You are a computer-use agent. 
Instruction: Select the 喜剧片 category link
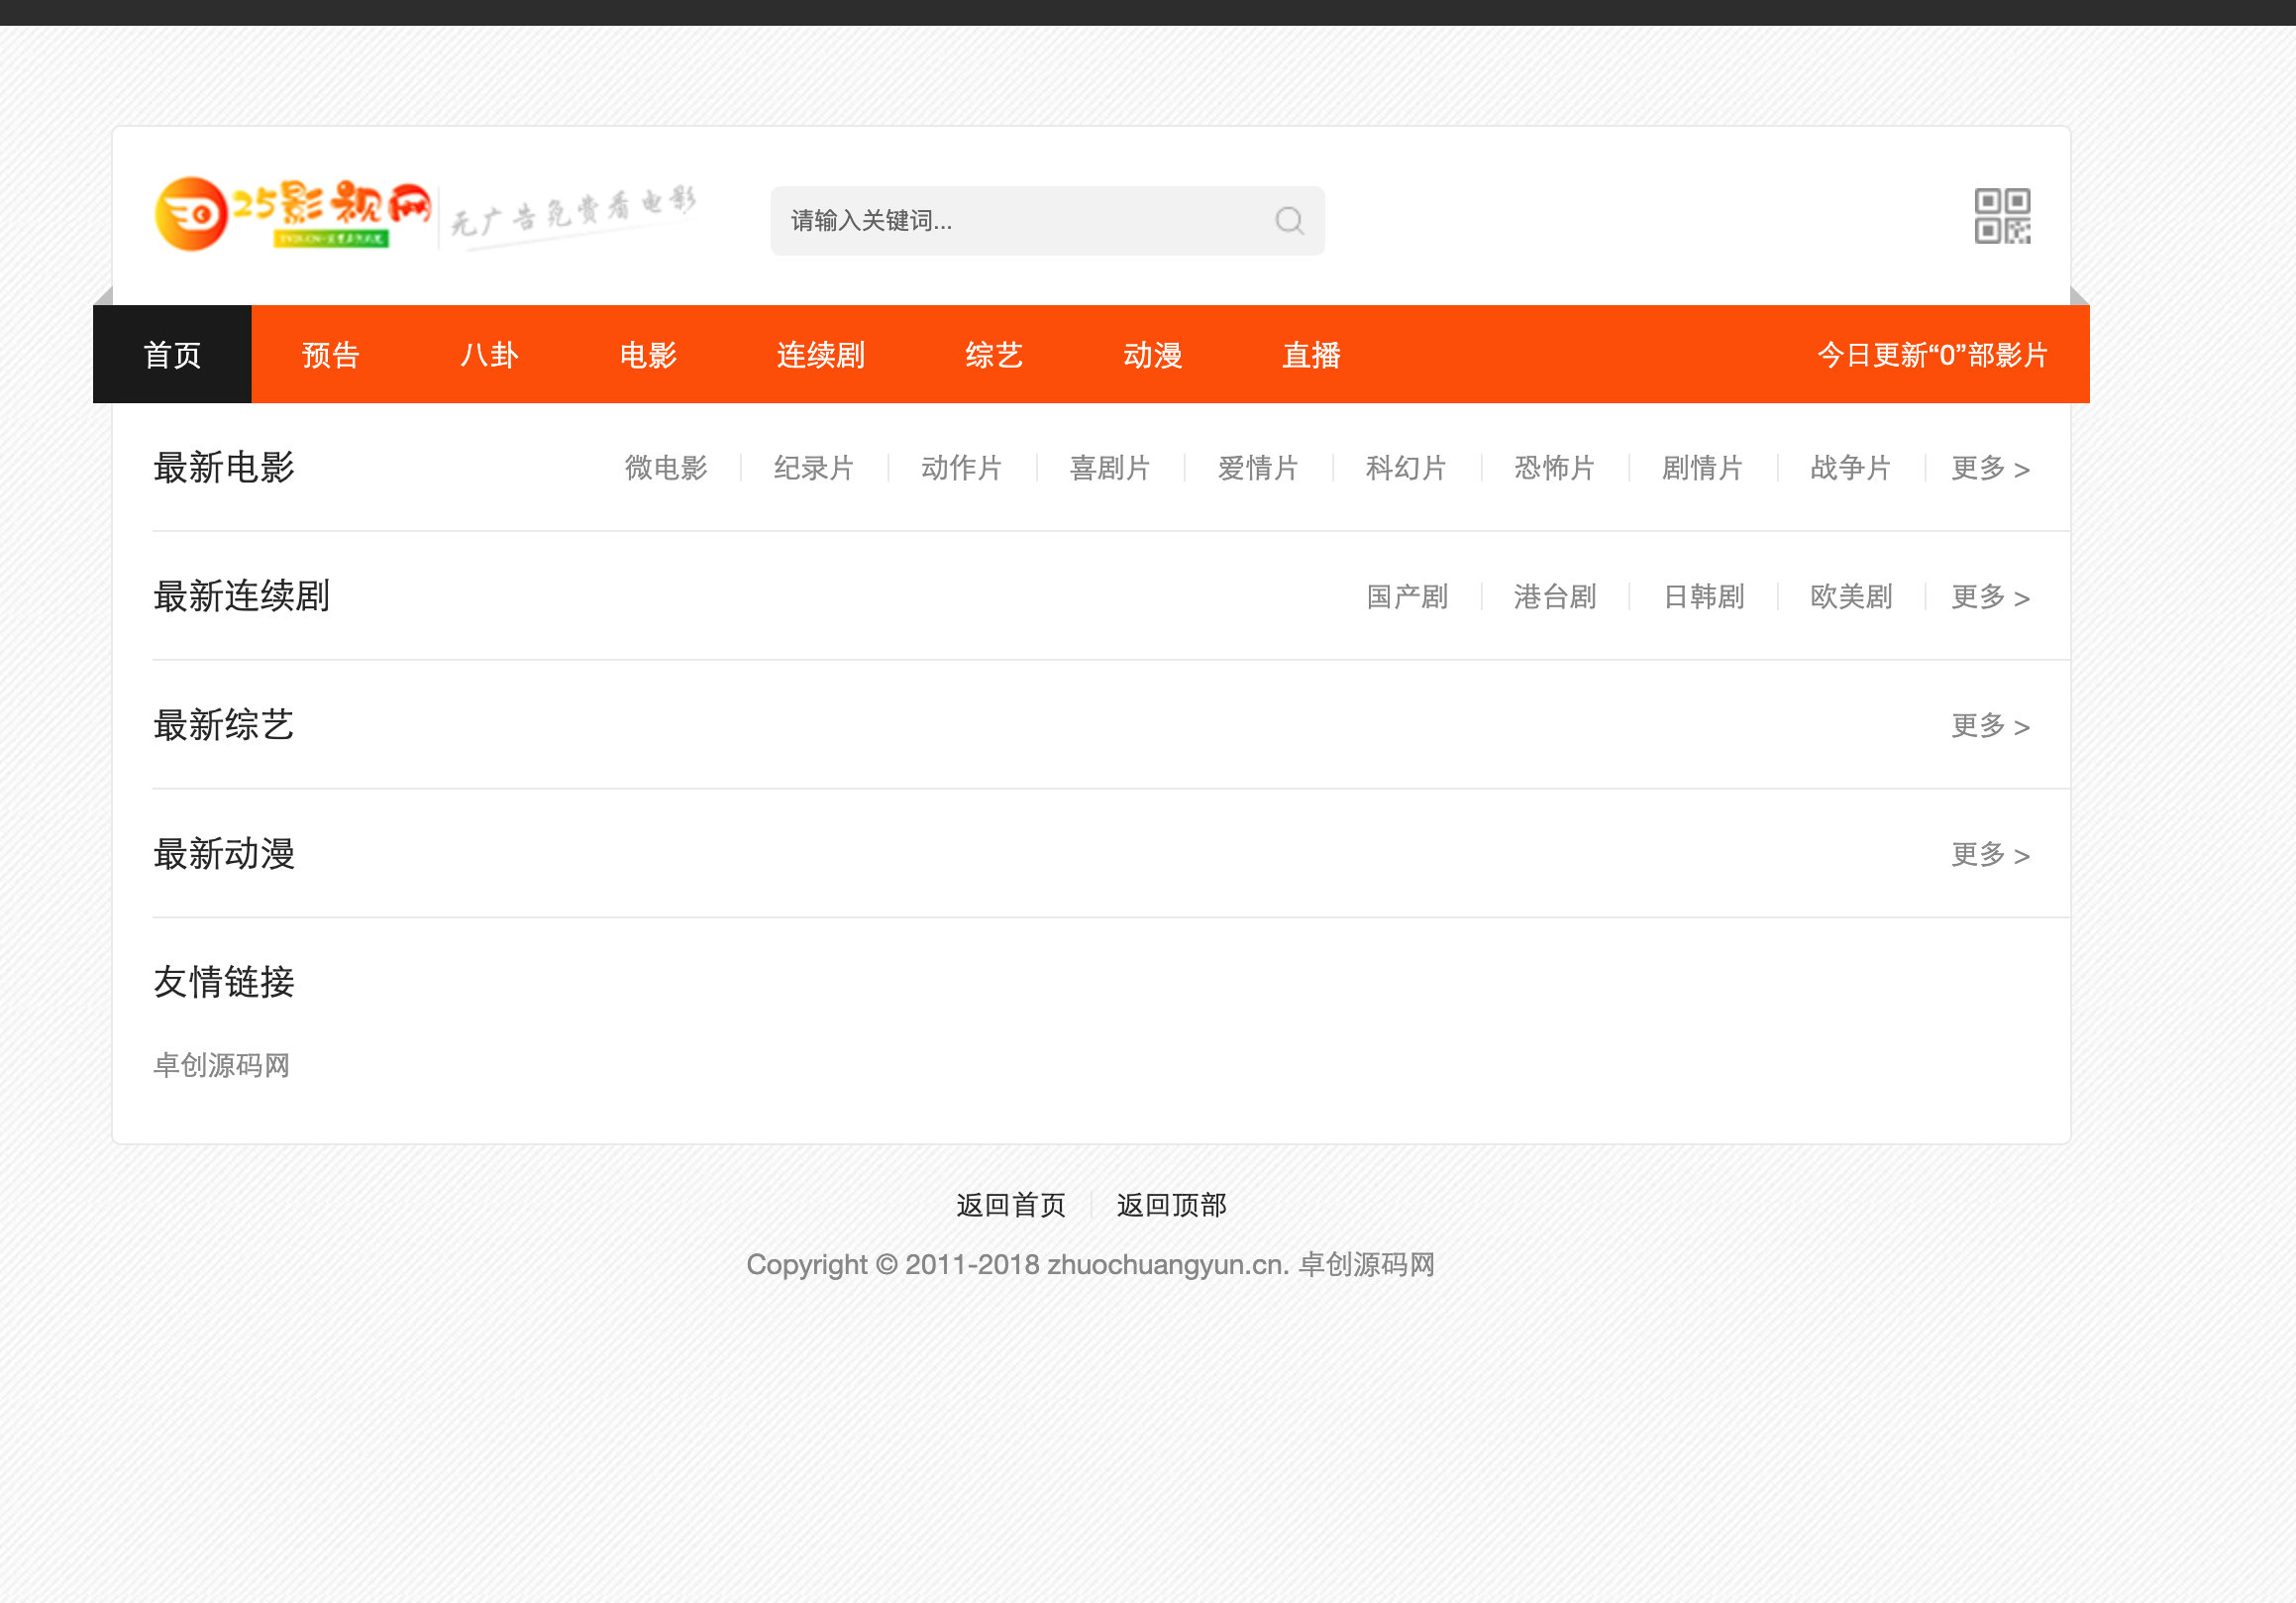(1110, 468)
